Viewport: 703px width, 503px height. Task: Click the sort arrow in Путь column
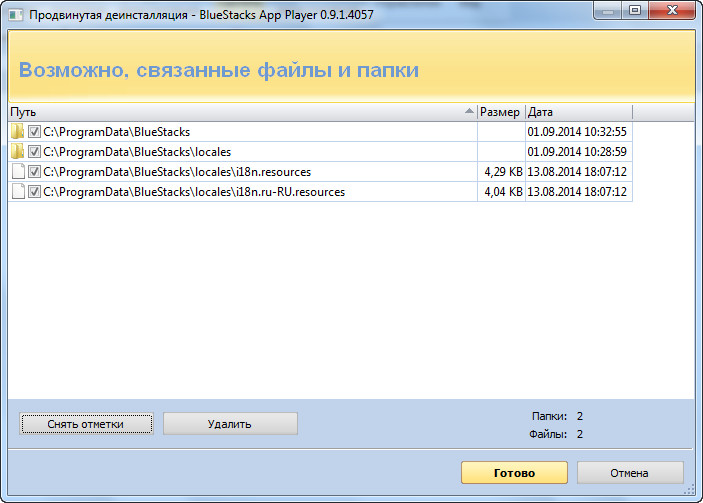[x=469, y=112]
